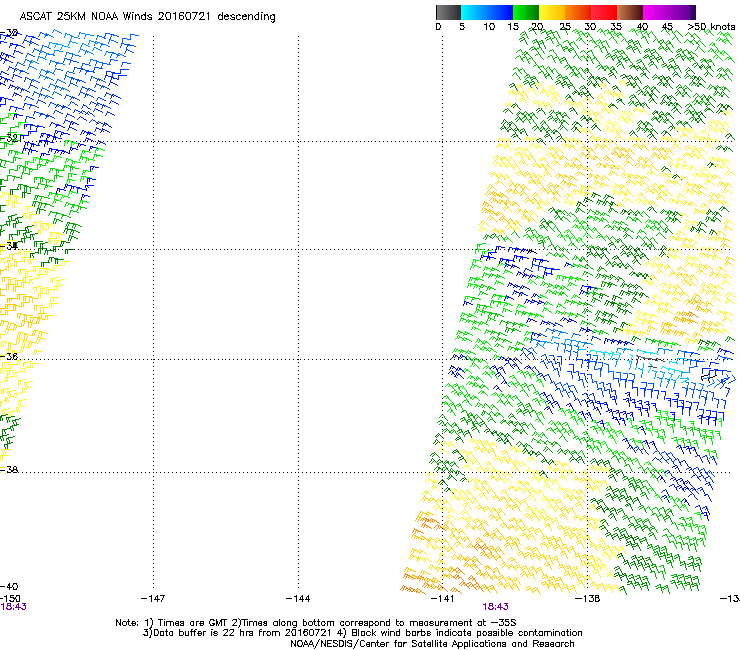Click the '>50 knots' legend label
Viewport: 740px width, 650px height.
point(711,27)
